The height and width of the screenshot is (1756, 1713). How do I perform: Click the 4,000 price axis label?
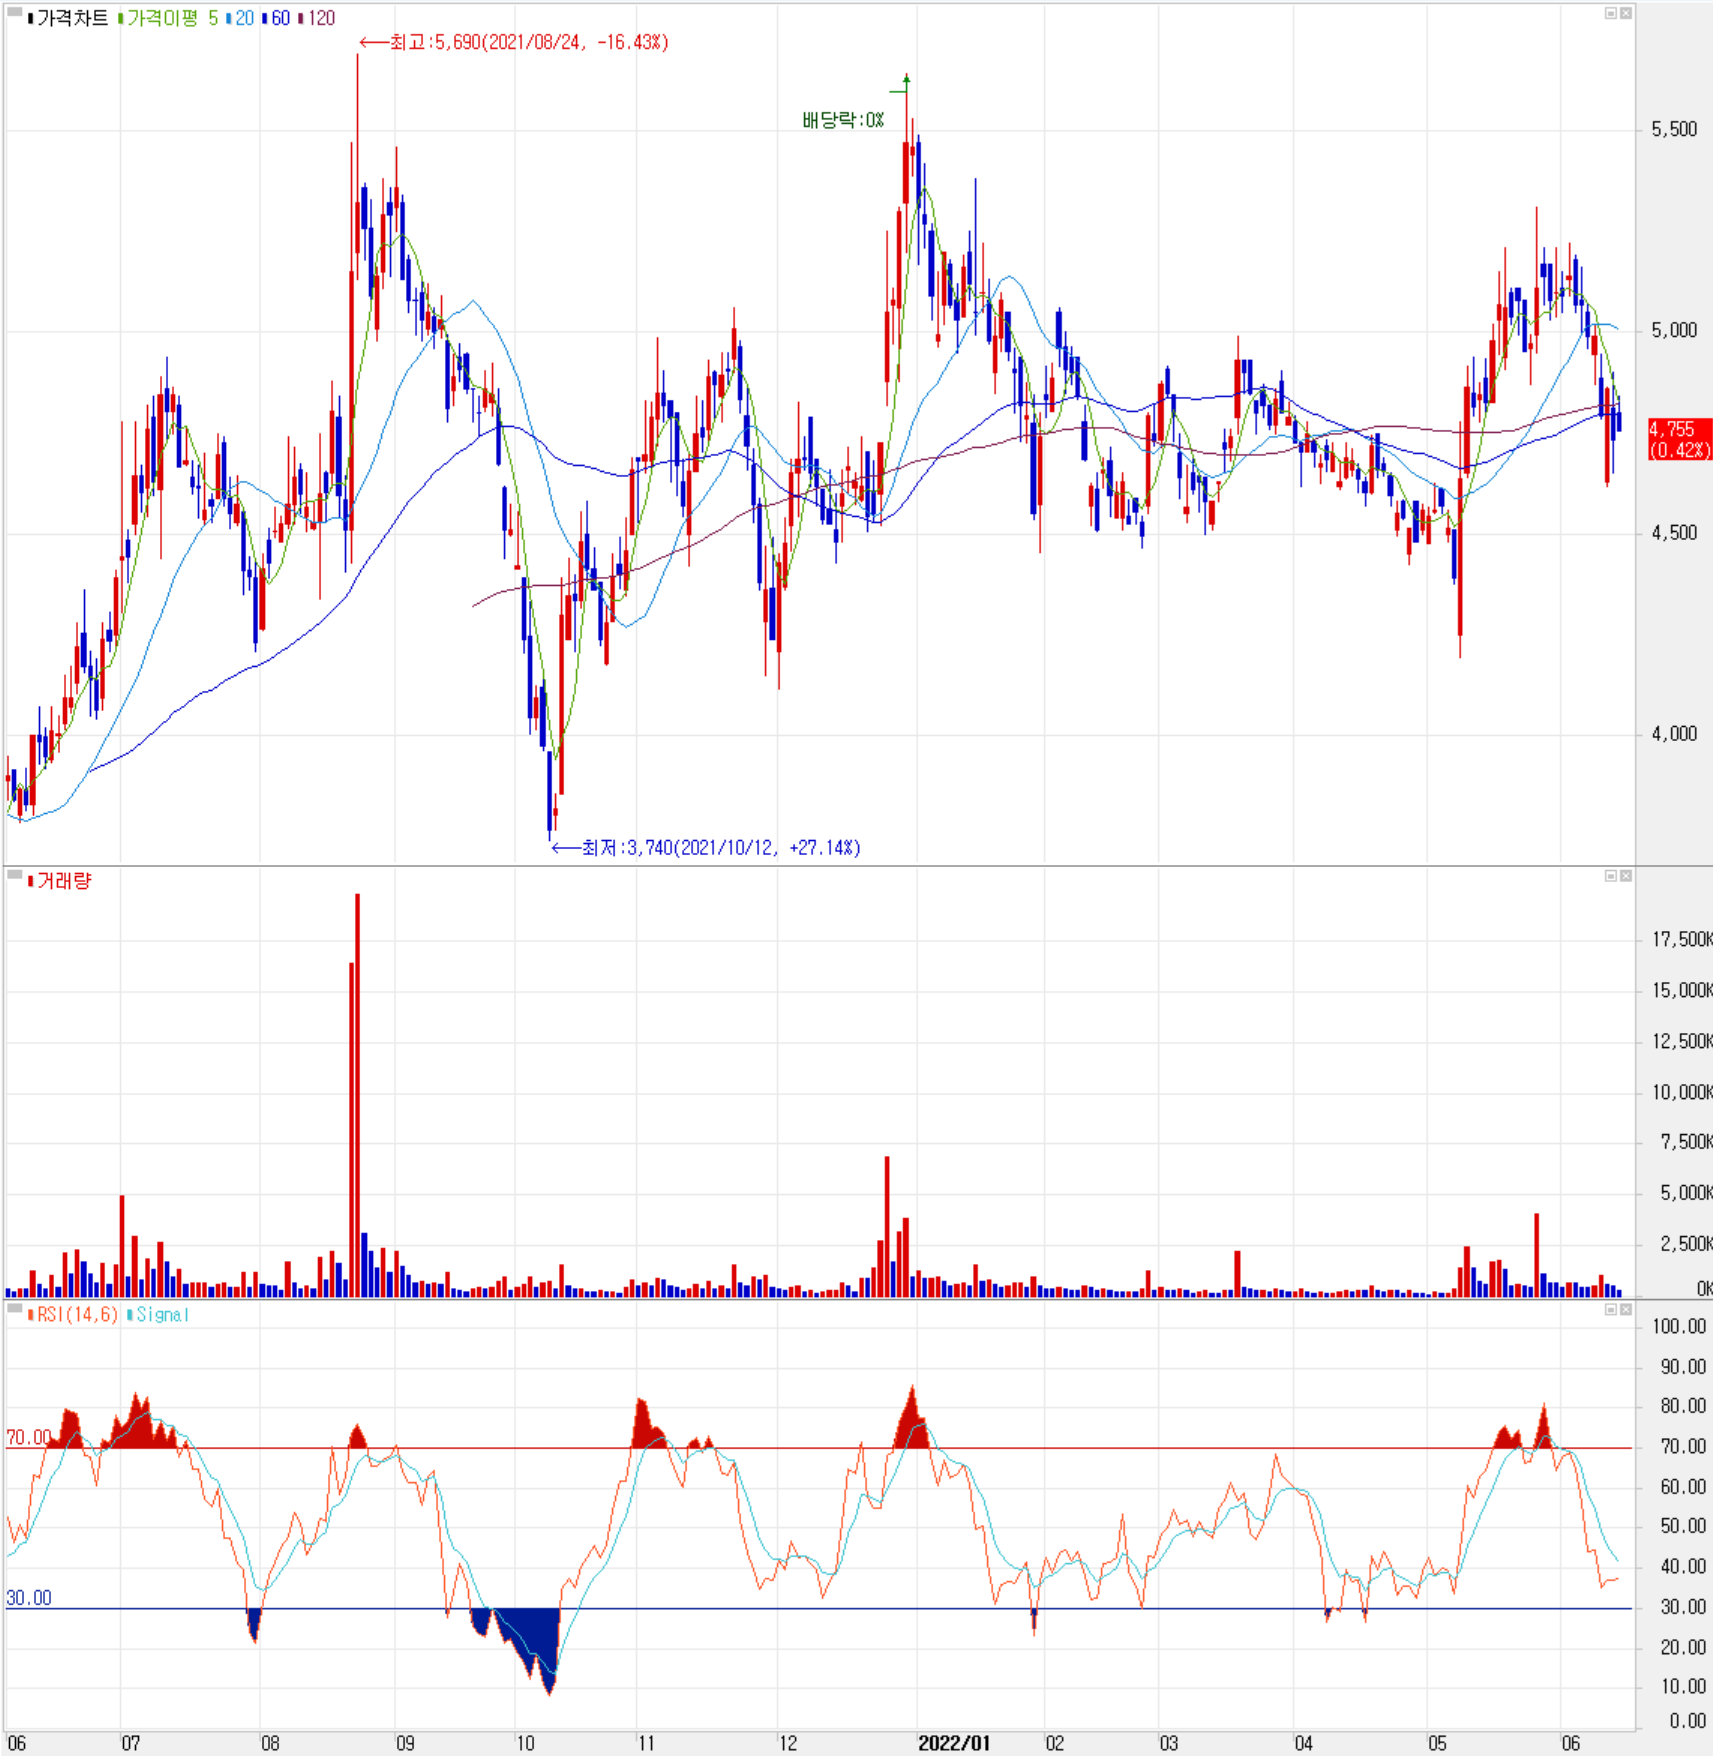coord(1674,734)
